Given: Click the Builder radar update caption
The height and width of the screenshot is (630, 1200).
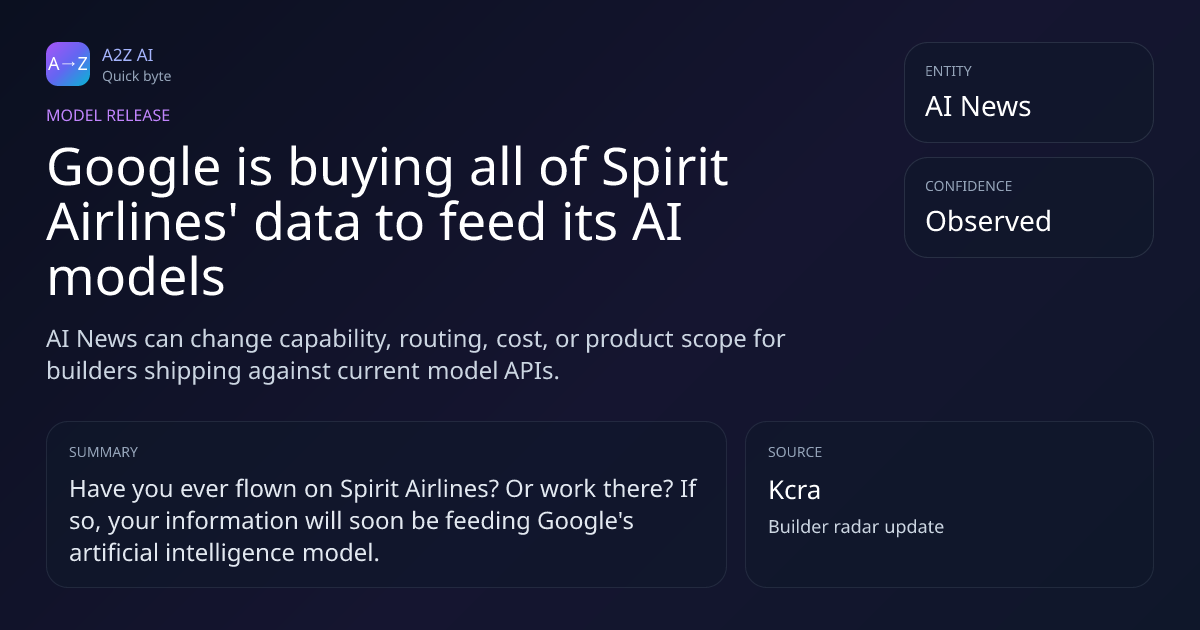Looking at the screenshot, I should 855,526.
